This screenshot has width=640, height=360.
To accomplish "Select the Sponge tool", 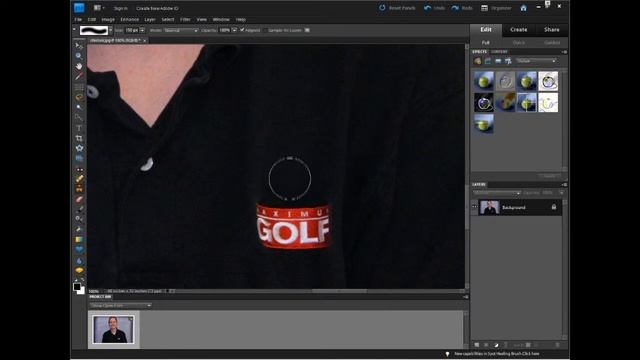I will 79,270.
